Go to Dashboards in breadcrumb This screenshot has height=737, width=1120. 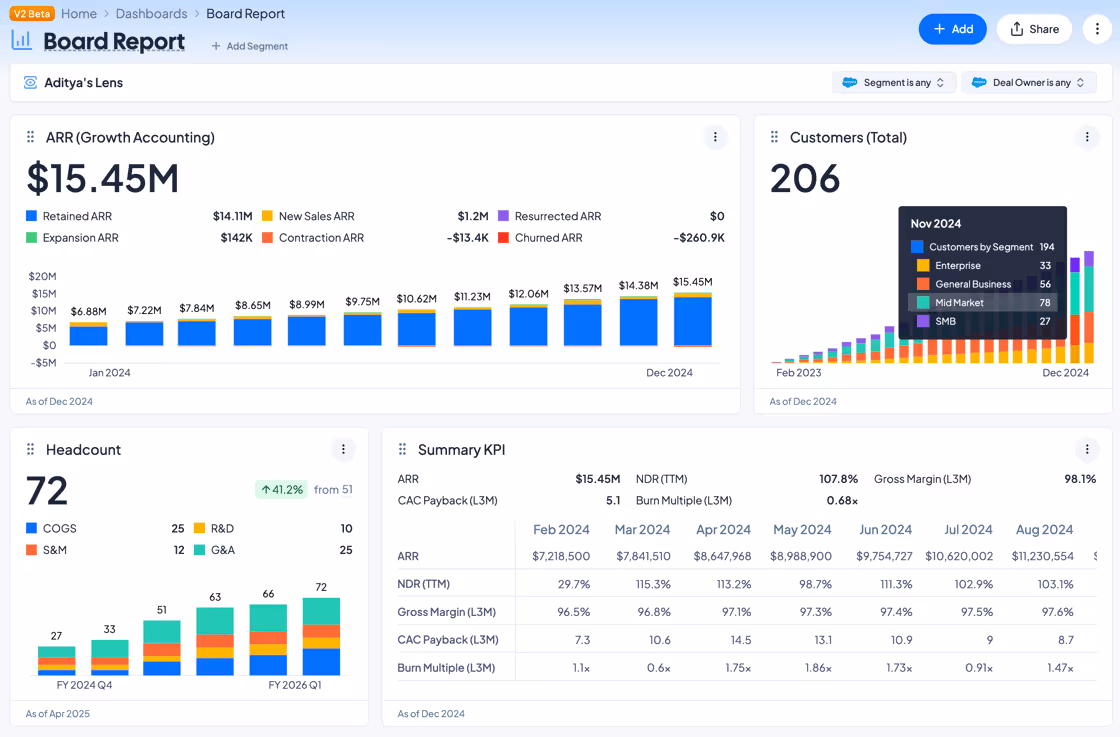[151, 14]
